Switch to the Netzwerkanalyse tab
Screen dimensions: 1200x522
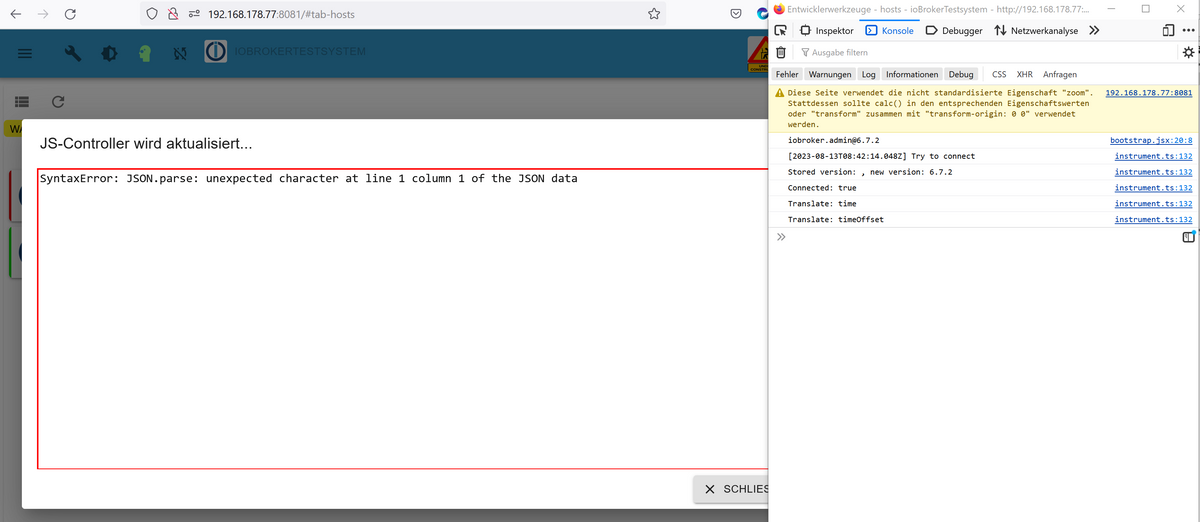pos(1035,30)
